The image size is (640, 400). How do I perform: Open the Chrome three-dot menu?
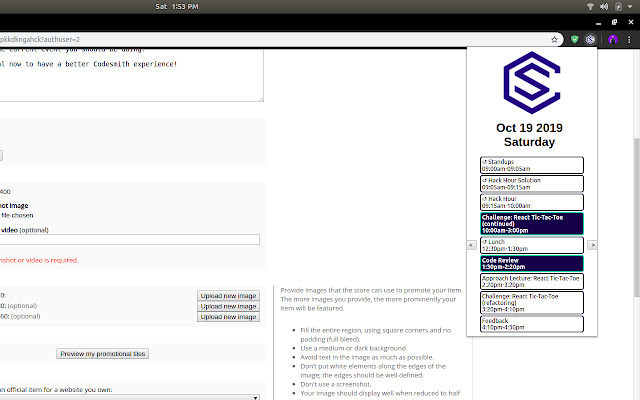point(629,40)
